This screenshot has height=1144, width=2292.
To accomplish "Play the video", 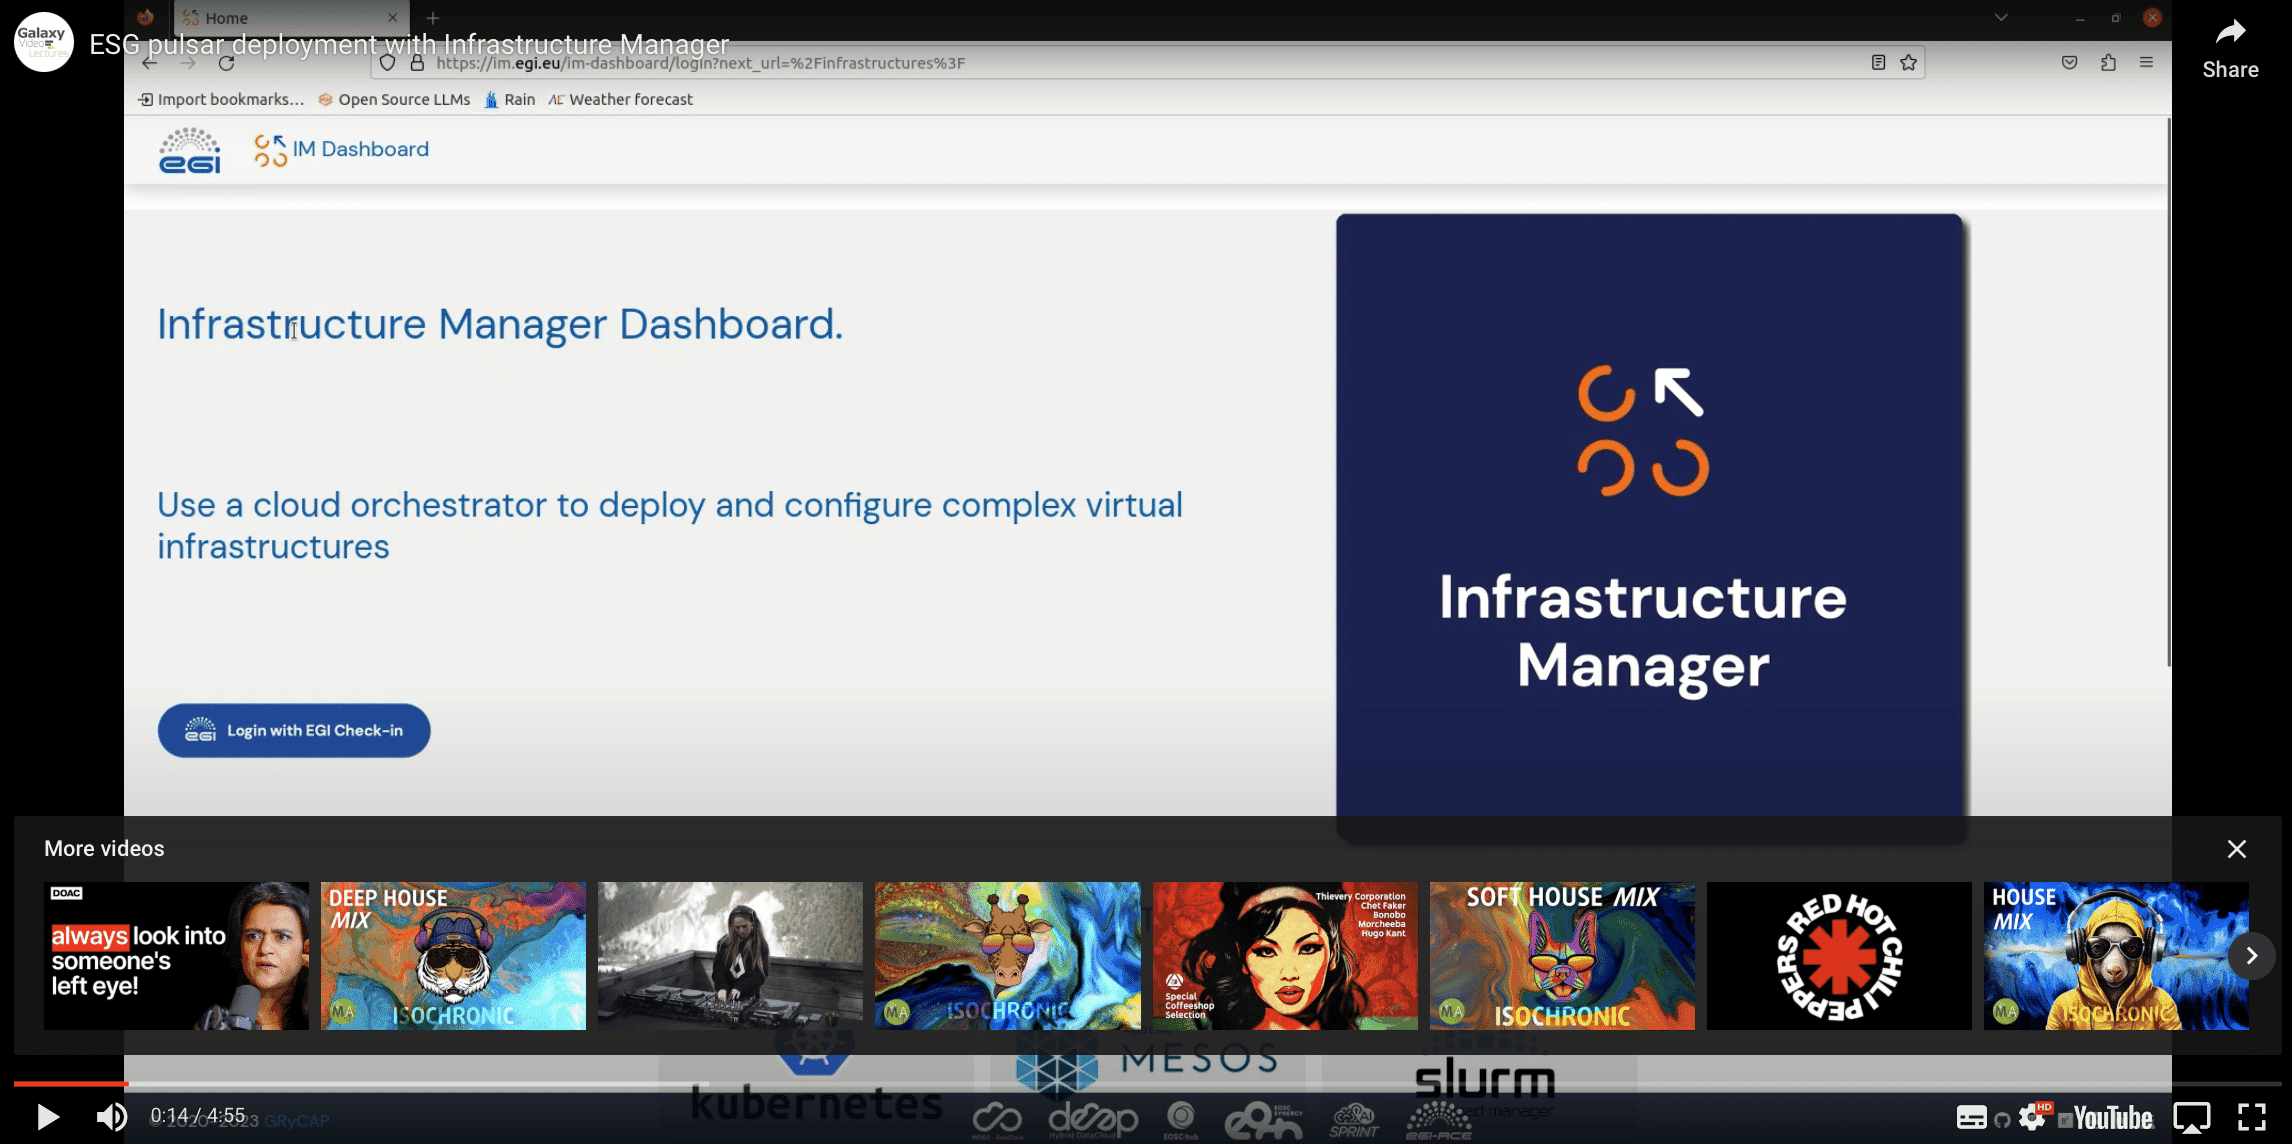I will coord(47,1116).
